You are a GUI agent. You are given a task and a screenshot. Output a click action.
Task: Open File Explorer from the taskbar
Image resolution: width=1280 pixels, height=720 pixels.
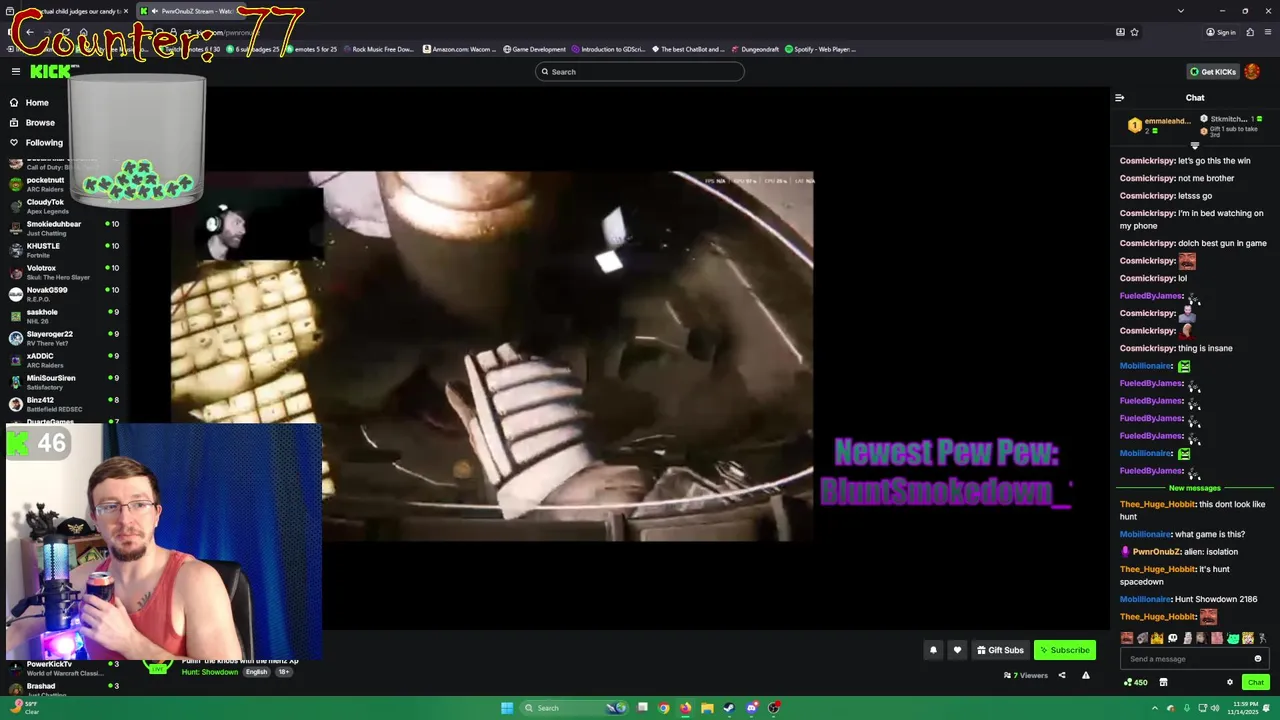coord(707,708)
